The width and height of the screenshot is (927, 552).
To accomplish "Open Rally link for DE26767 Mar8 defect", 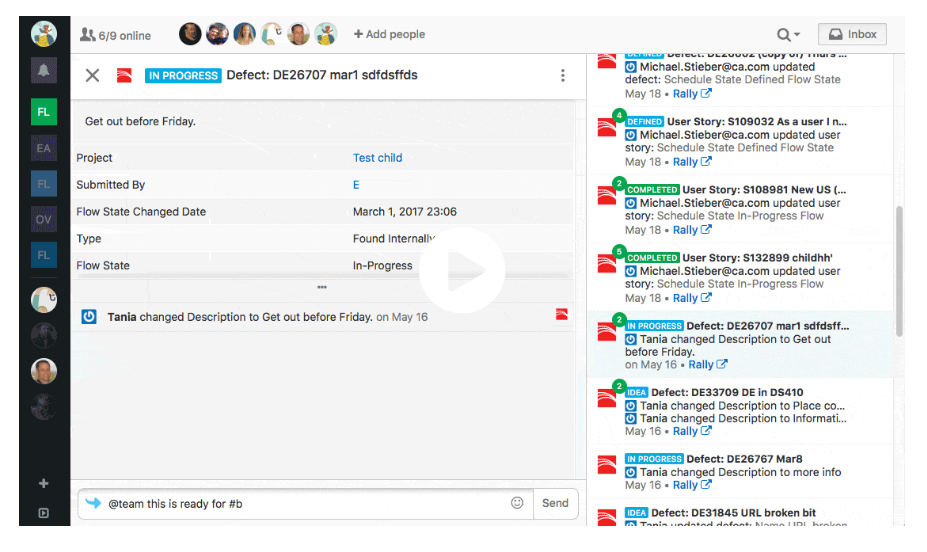I will click(692, 485).
